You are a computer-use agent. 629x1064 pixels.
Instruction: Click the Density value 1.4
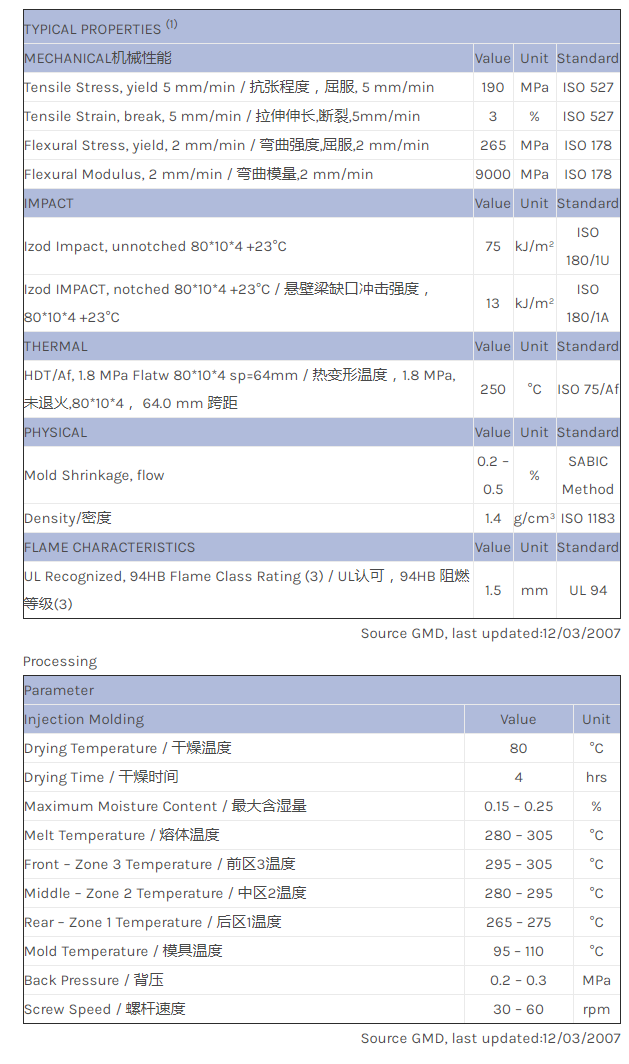click(x=493, y=518)
